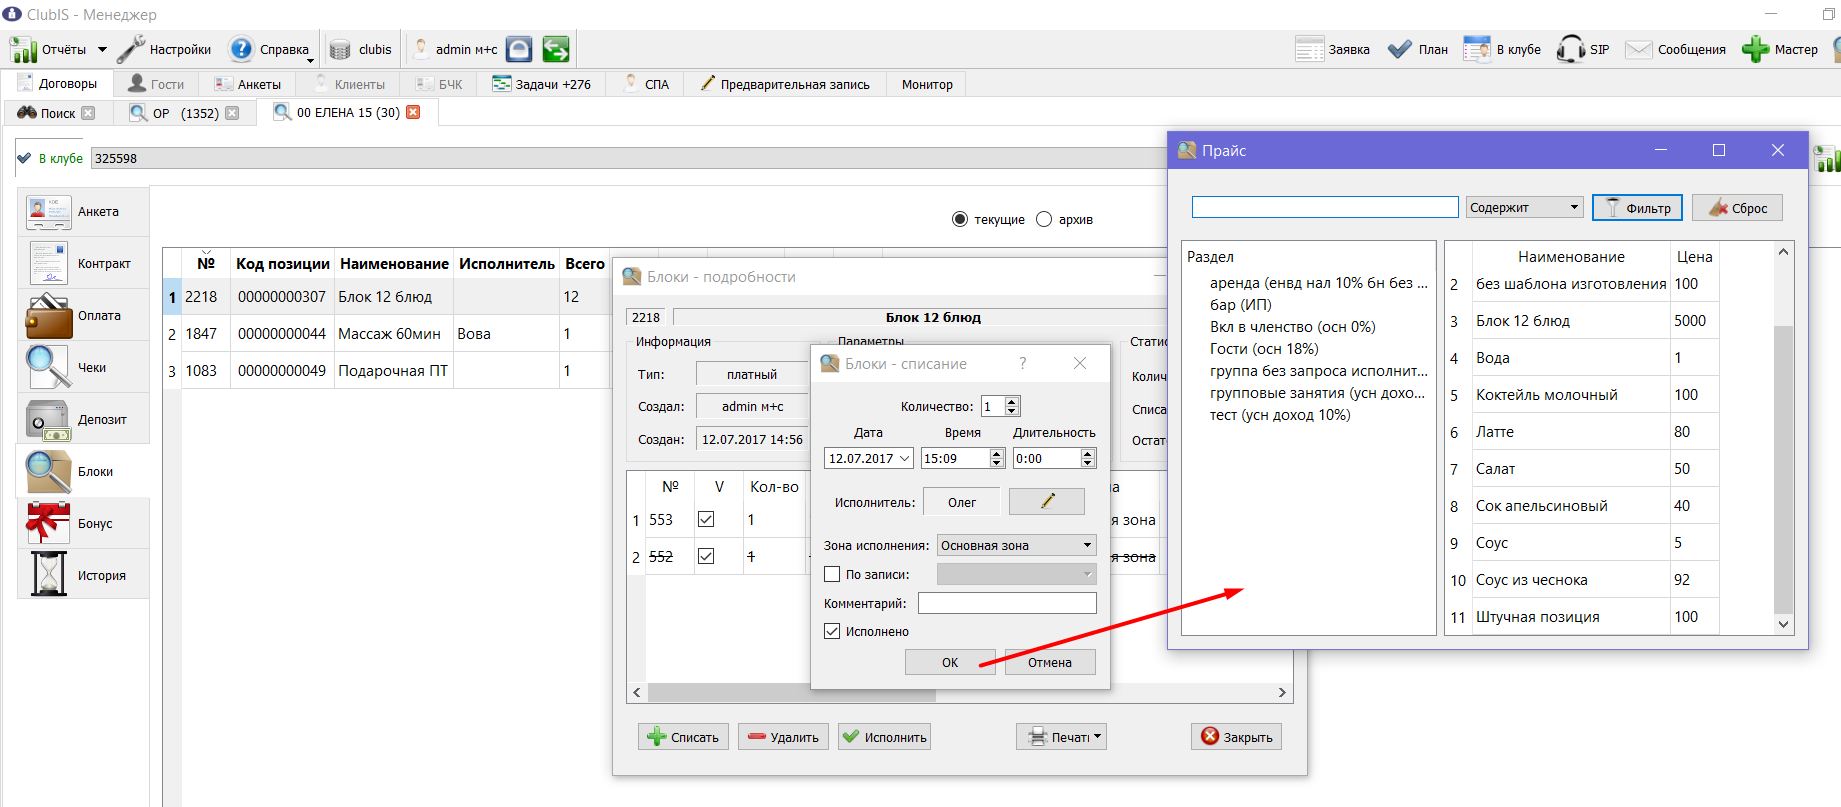Open the Оплата wallet icon

(x=48, y=315)
